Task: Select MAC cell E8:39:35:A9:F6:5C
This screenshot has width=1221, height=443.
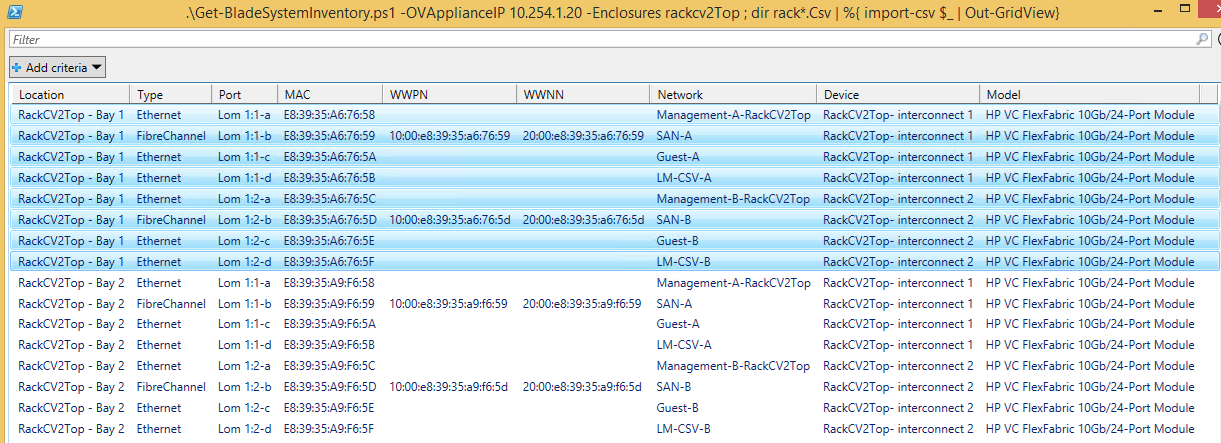Action: coord(330,366)
